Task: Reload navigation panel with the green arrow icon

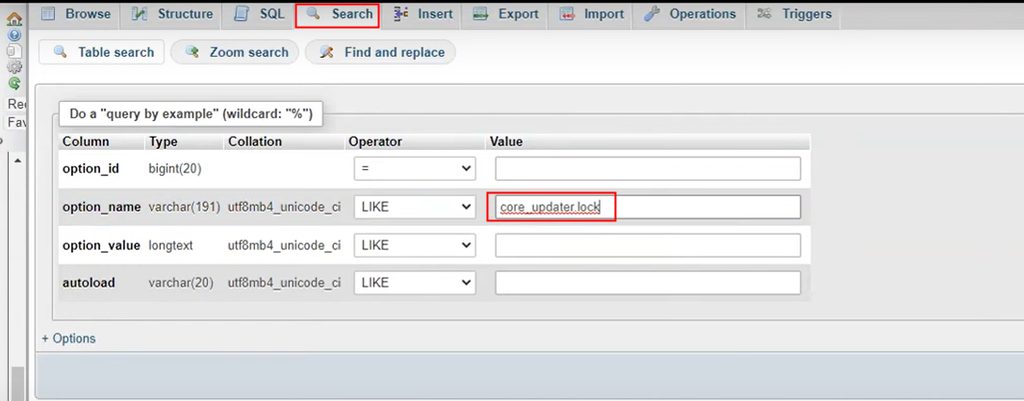Action: point(14,83)
